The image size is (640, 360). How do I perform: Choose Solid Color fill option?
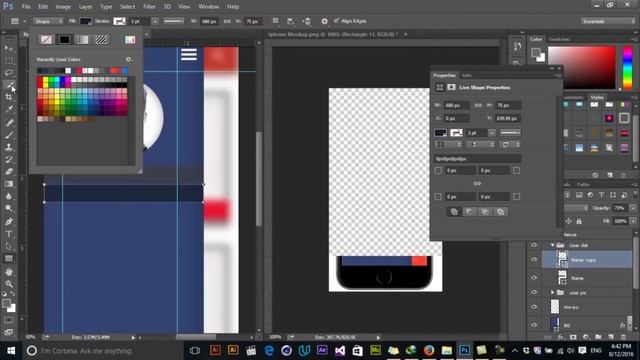pyautogui.click(x=64, y=40)
